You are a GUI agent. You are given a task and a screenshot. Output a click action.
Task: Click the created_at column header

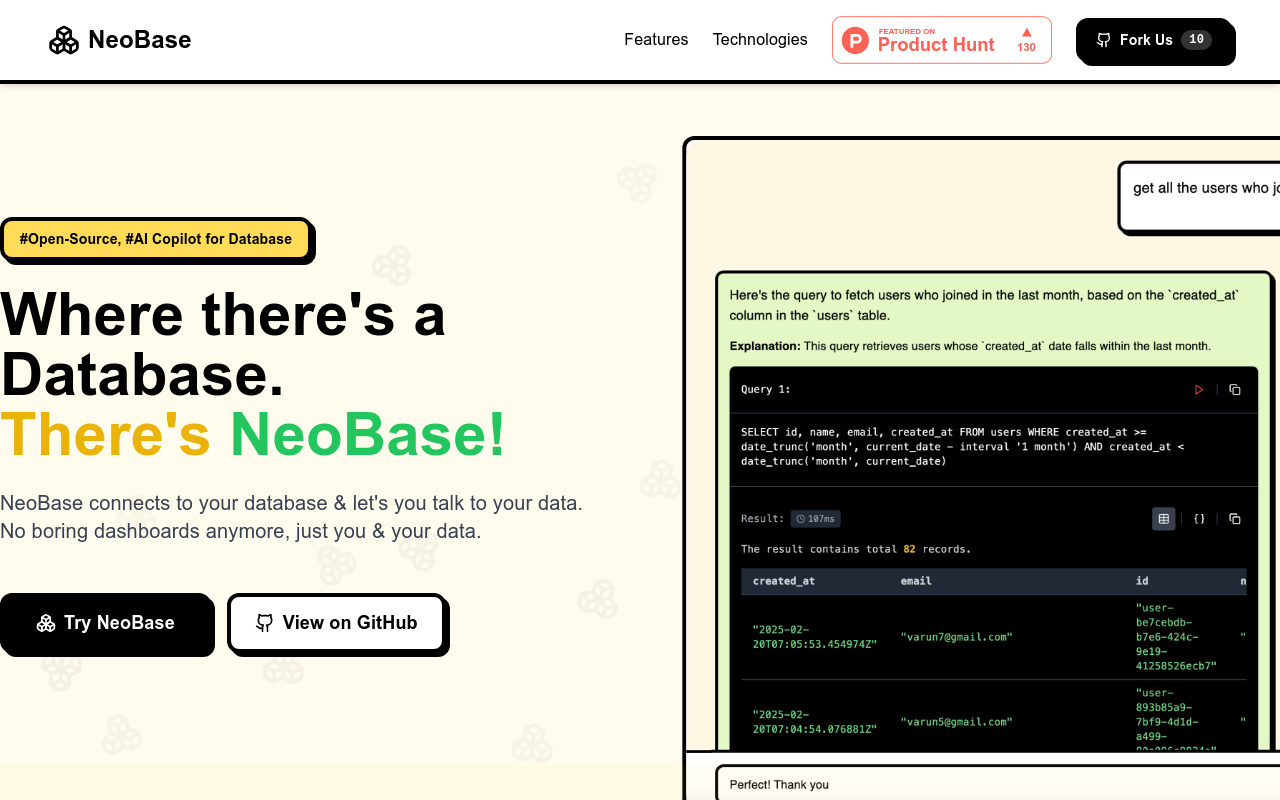tap(783, 581)
